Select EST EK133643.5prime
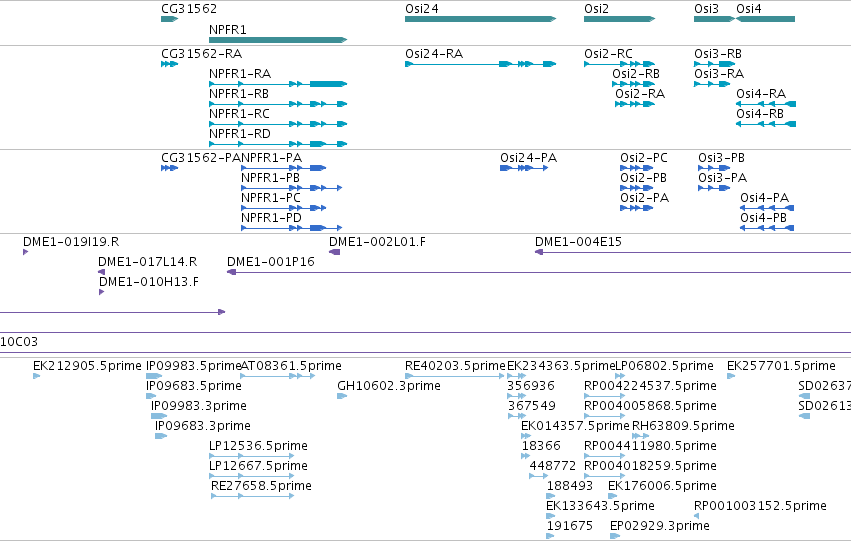The height and width of the screenshot is (541, 851). [550, 516]
